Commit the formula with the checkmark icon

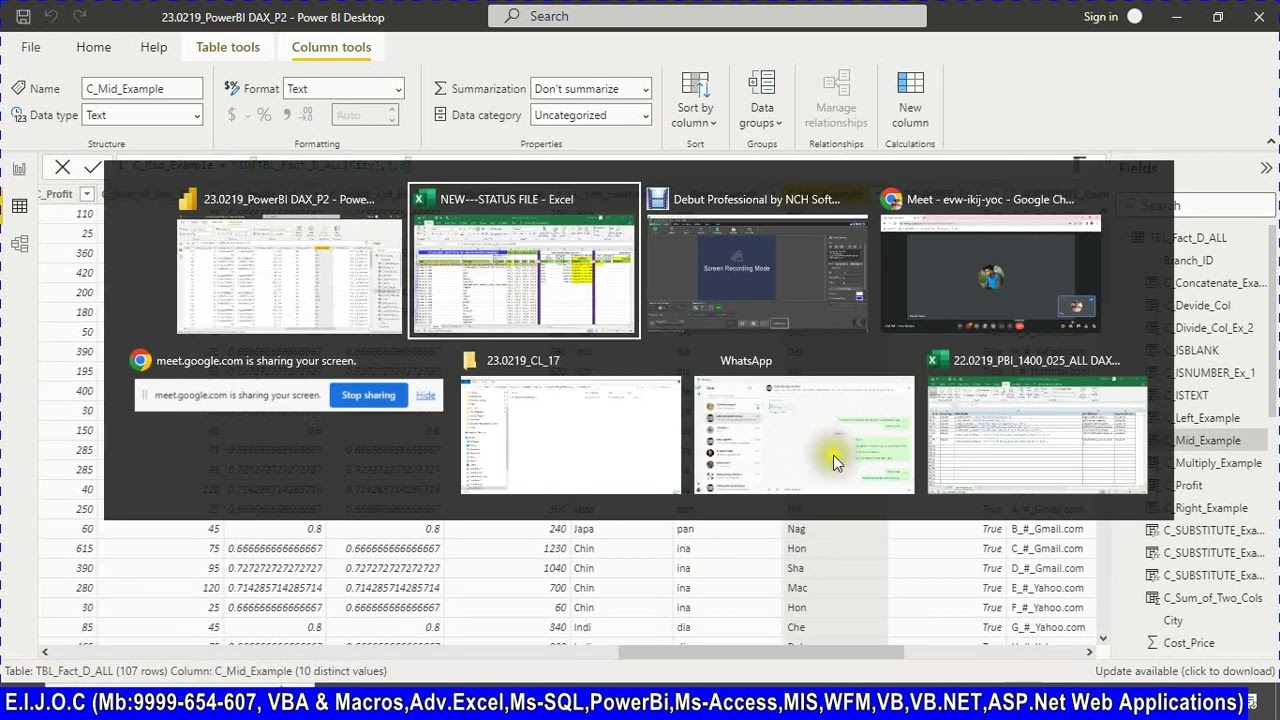coord(92,167)
